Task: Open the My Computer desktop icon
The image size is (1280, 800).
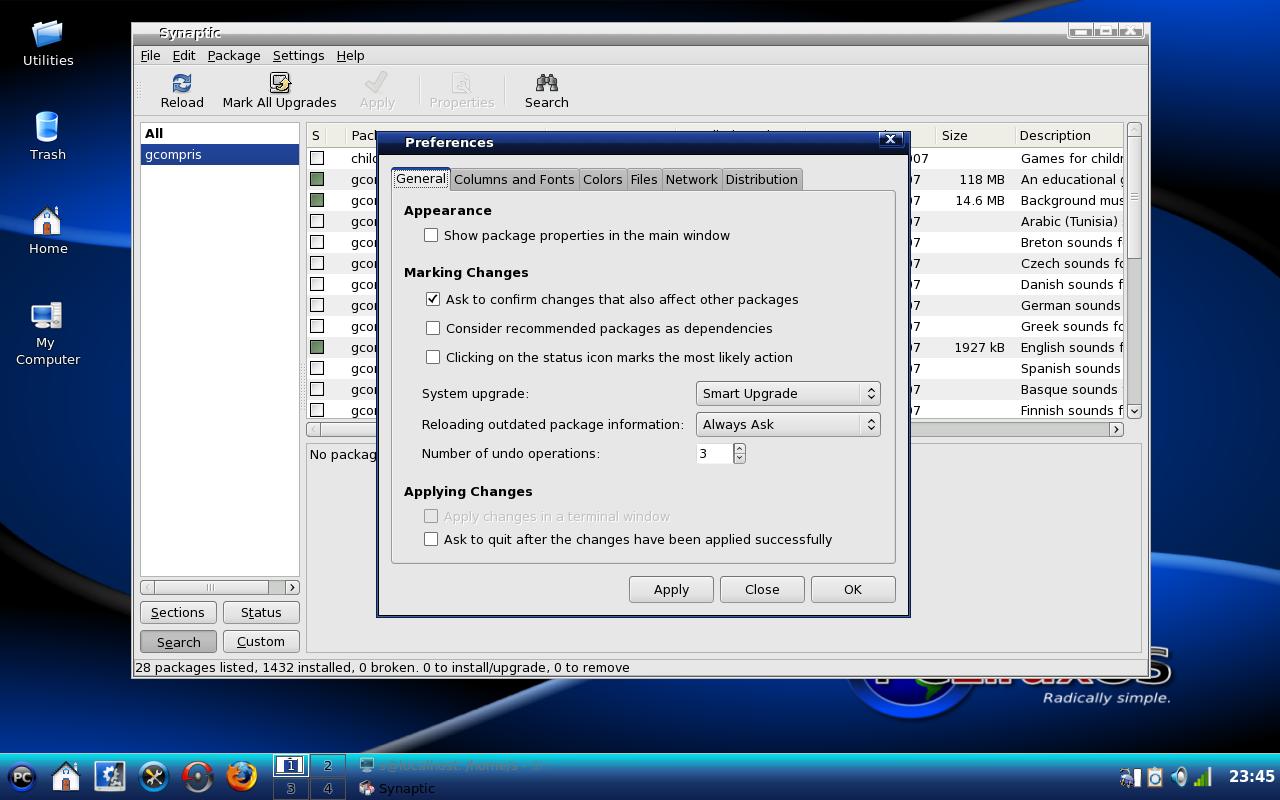Action: pyautogui.click(x=47, y=316)
